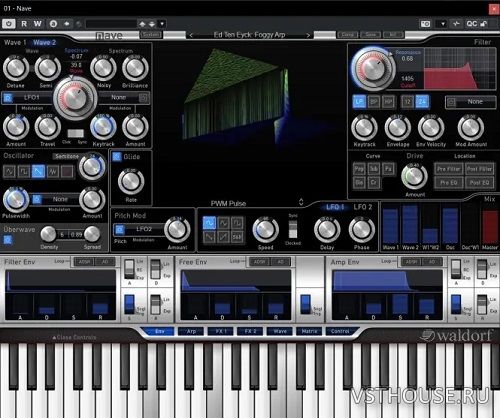This screenshot has width=500, height=418.
Task: Choose the sine LFO shape
Action: pyautogui.click(x=209, y=223)
